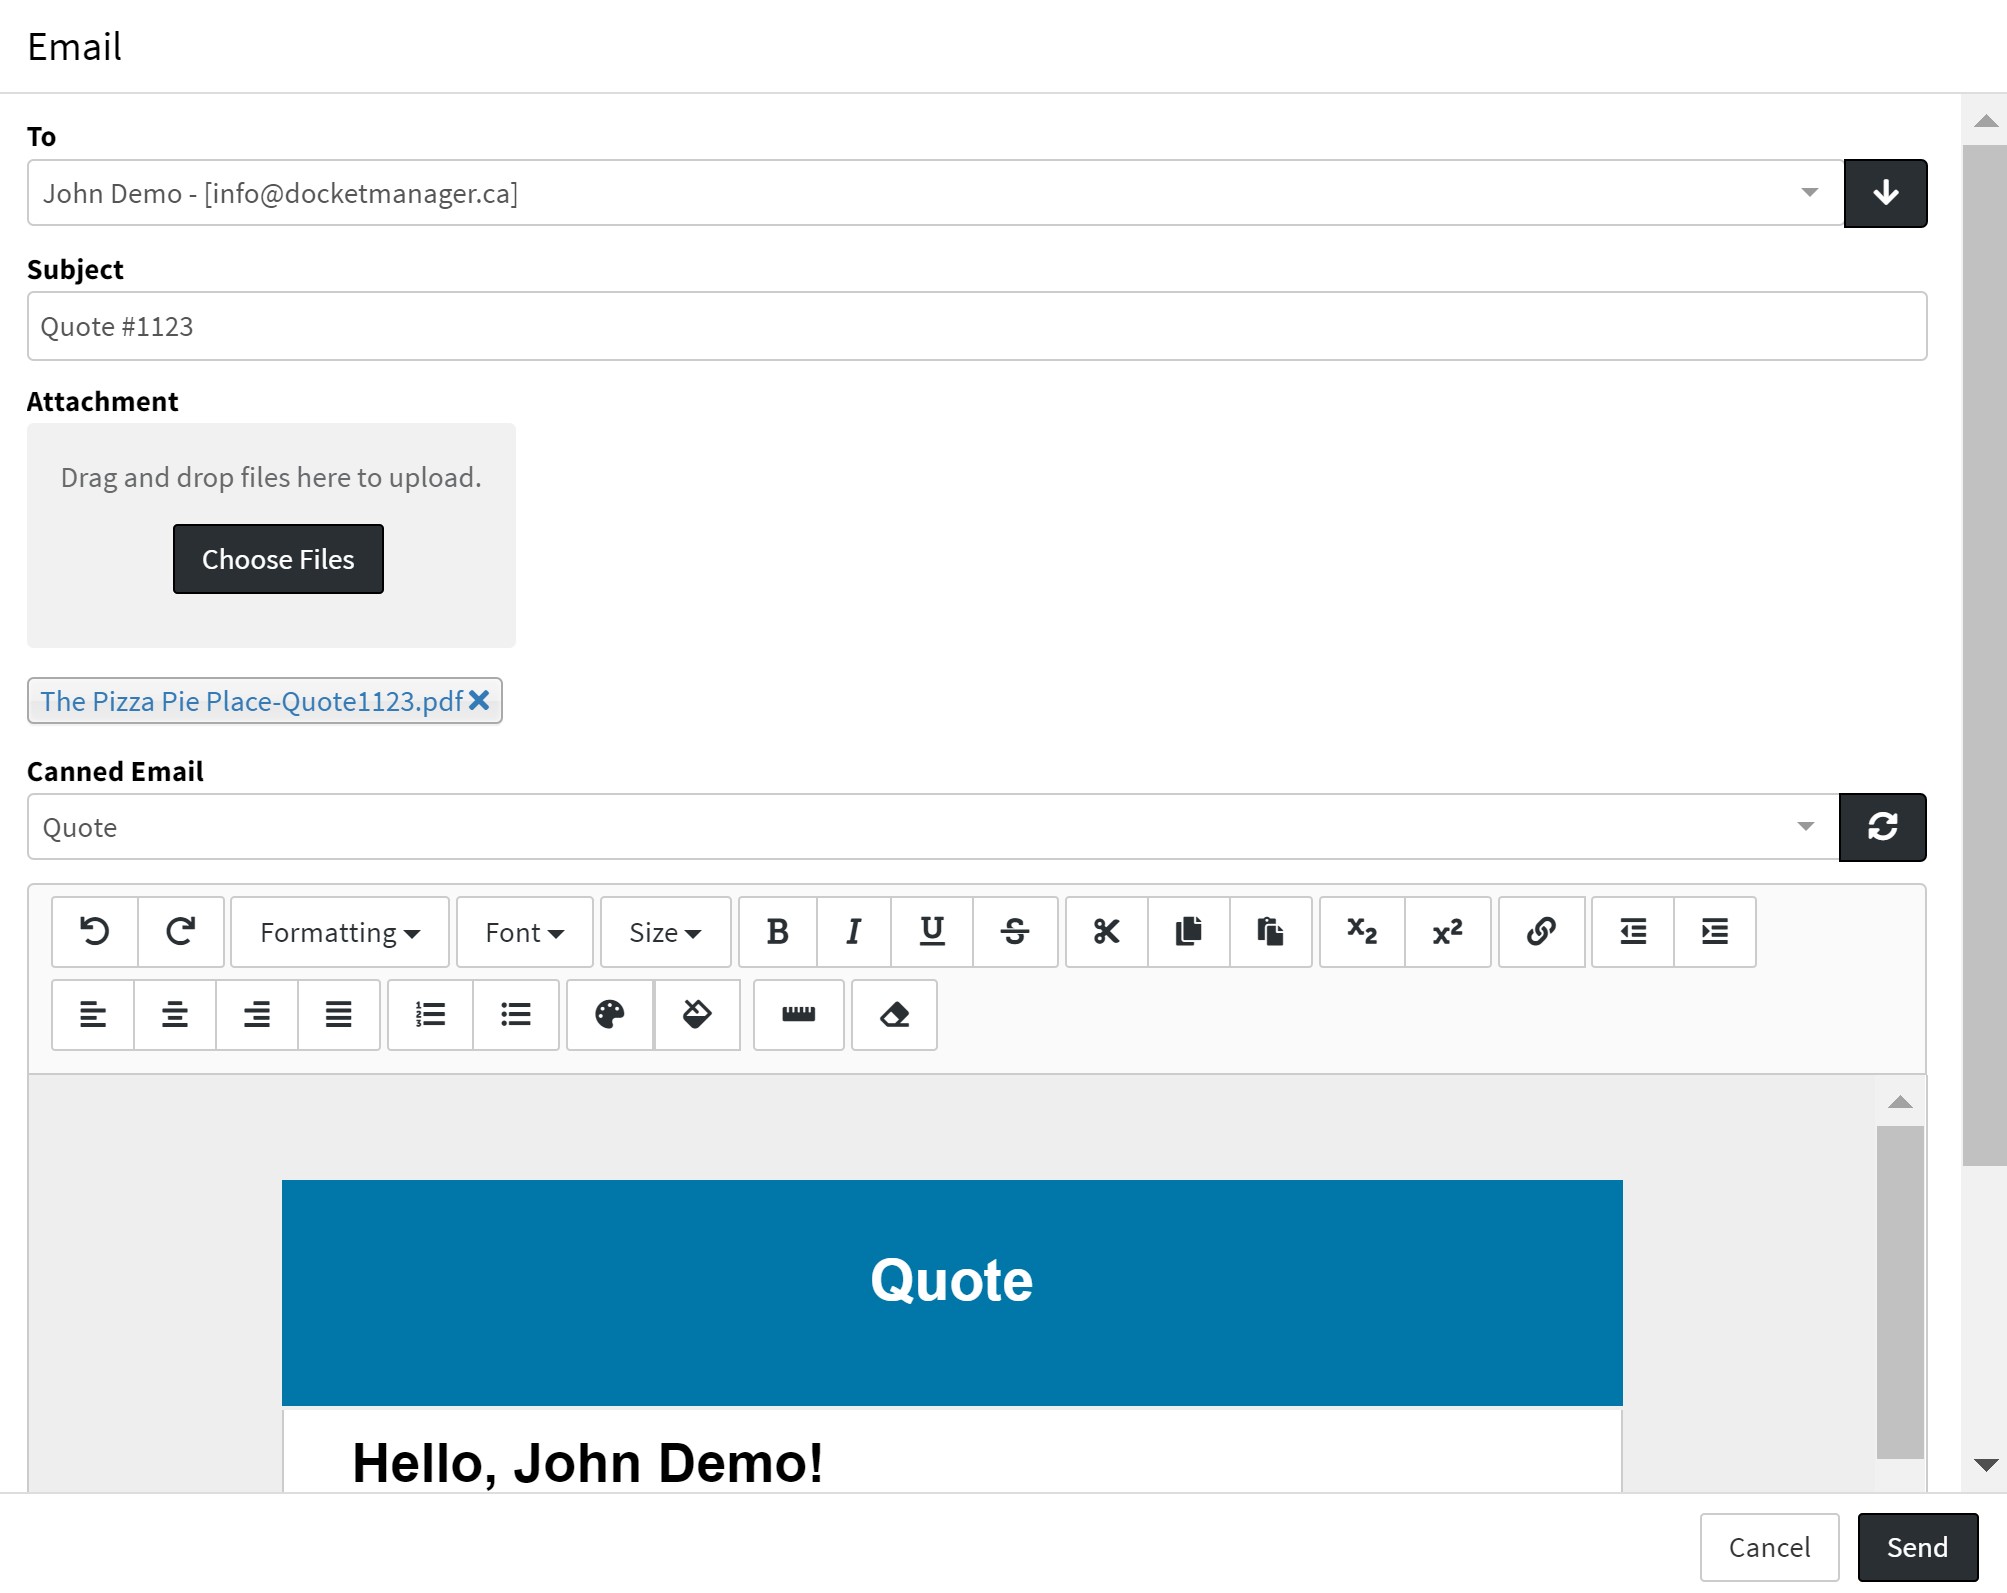Insert a hyperlink with the link icon

1541,932
